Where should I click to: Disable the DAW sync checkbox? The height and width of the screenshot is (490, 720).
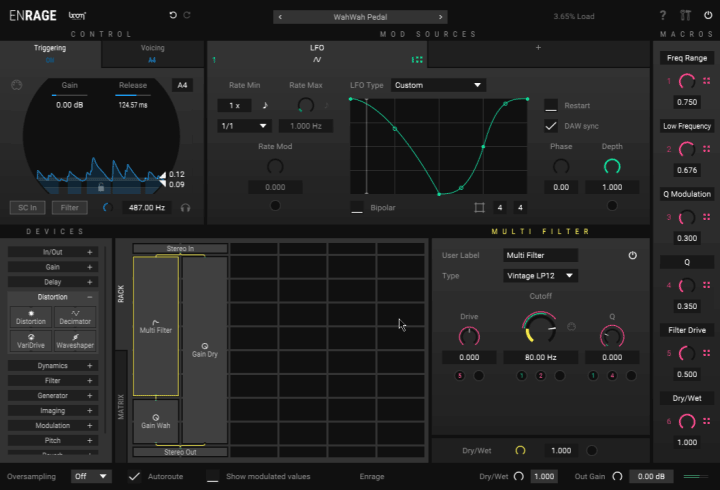coord(551,126)
